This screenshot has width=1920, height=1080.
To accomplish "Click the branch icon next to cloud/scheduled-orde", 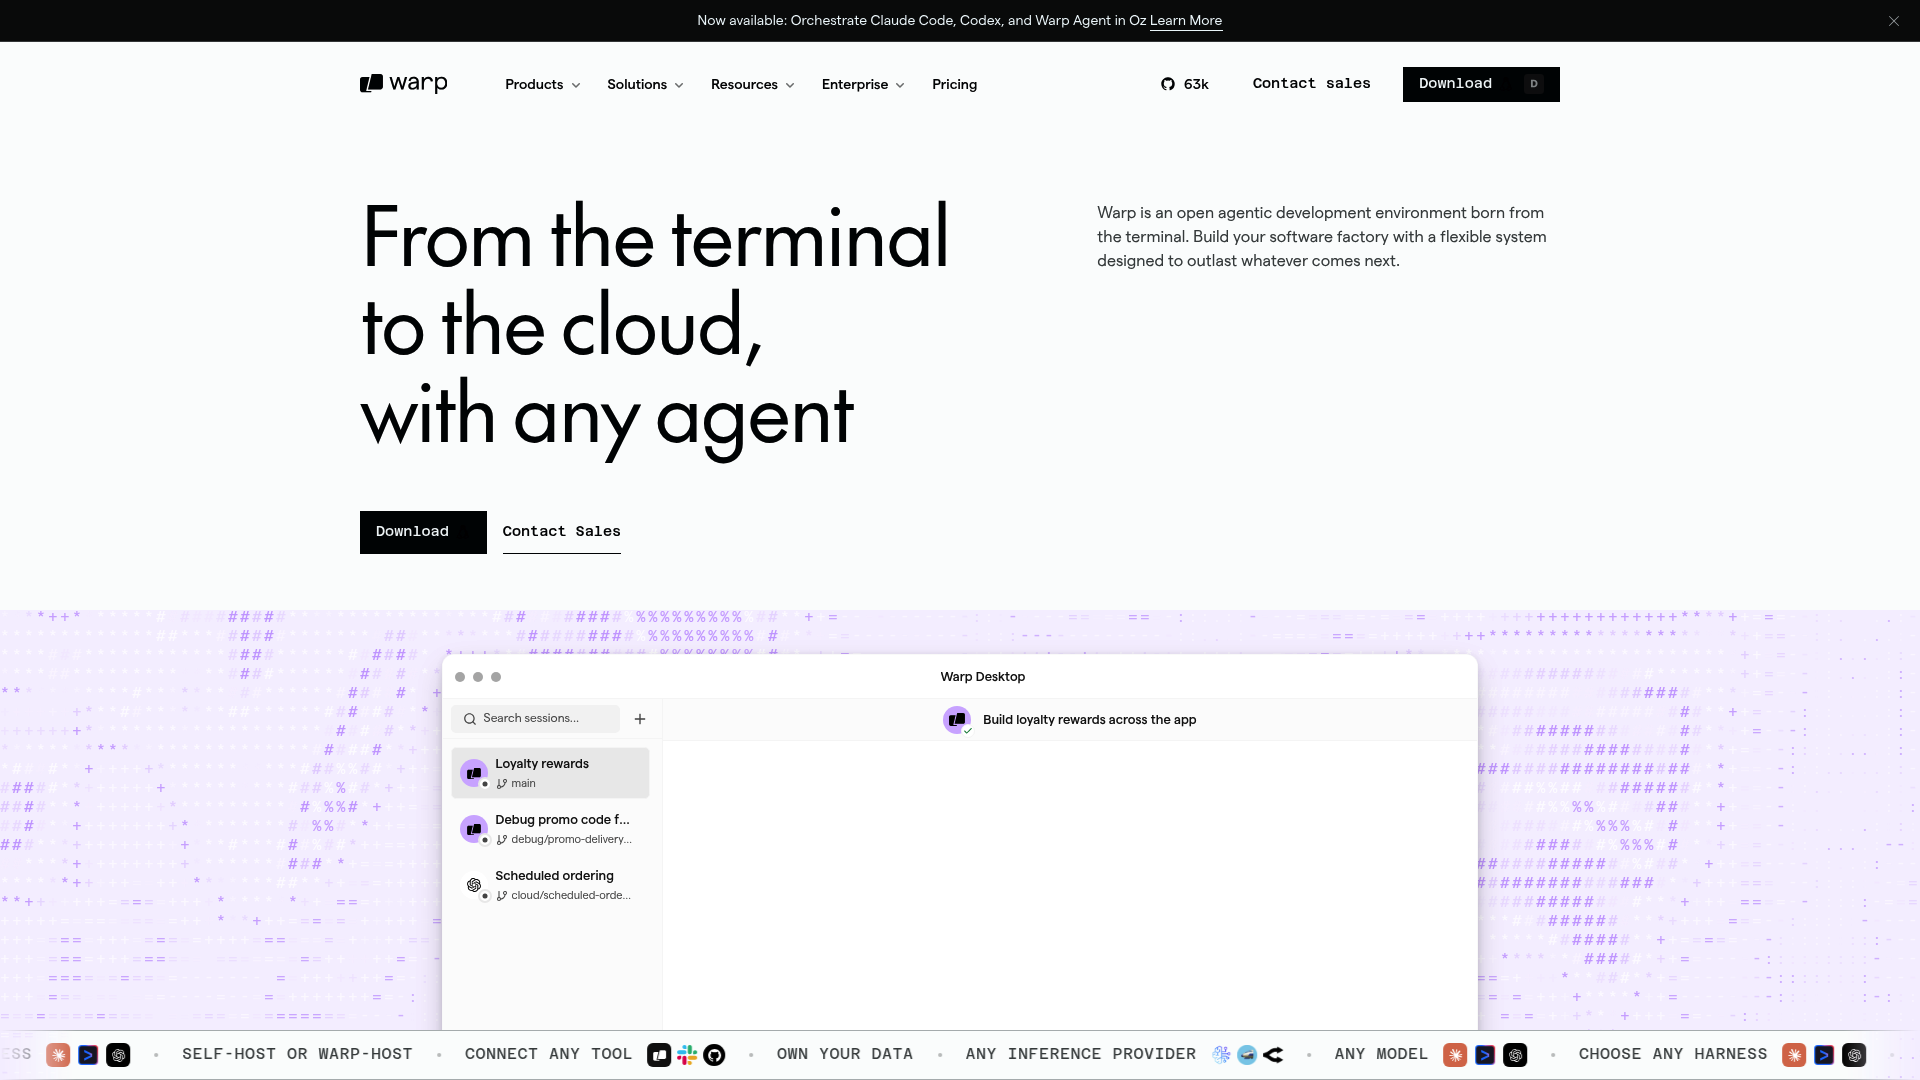I will 502,896.
